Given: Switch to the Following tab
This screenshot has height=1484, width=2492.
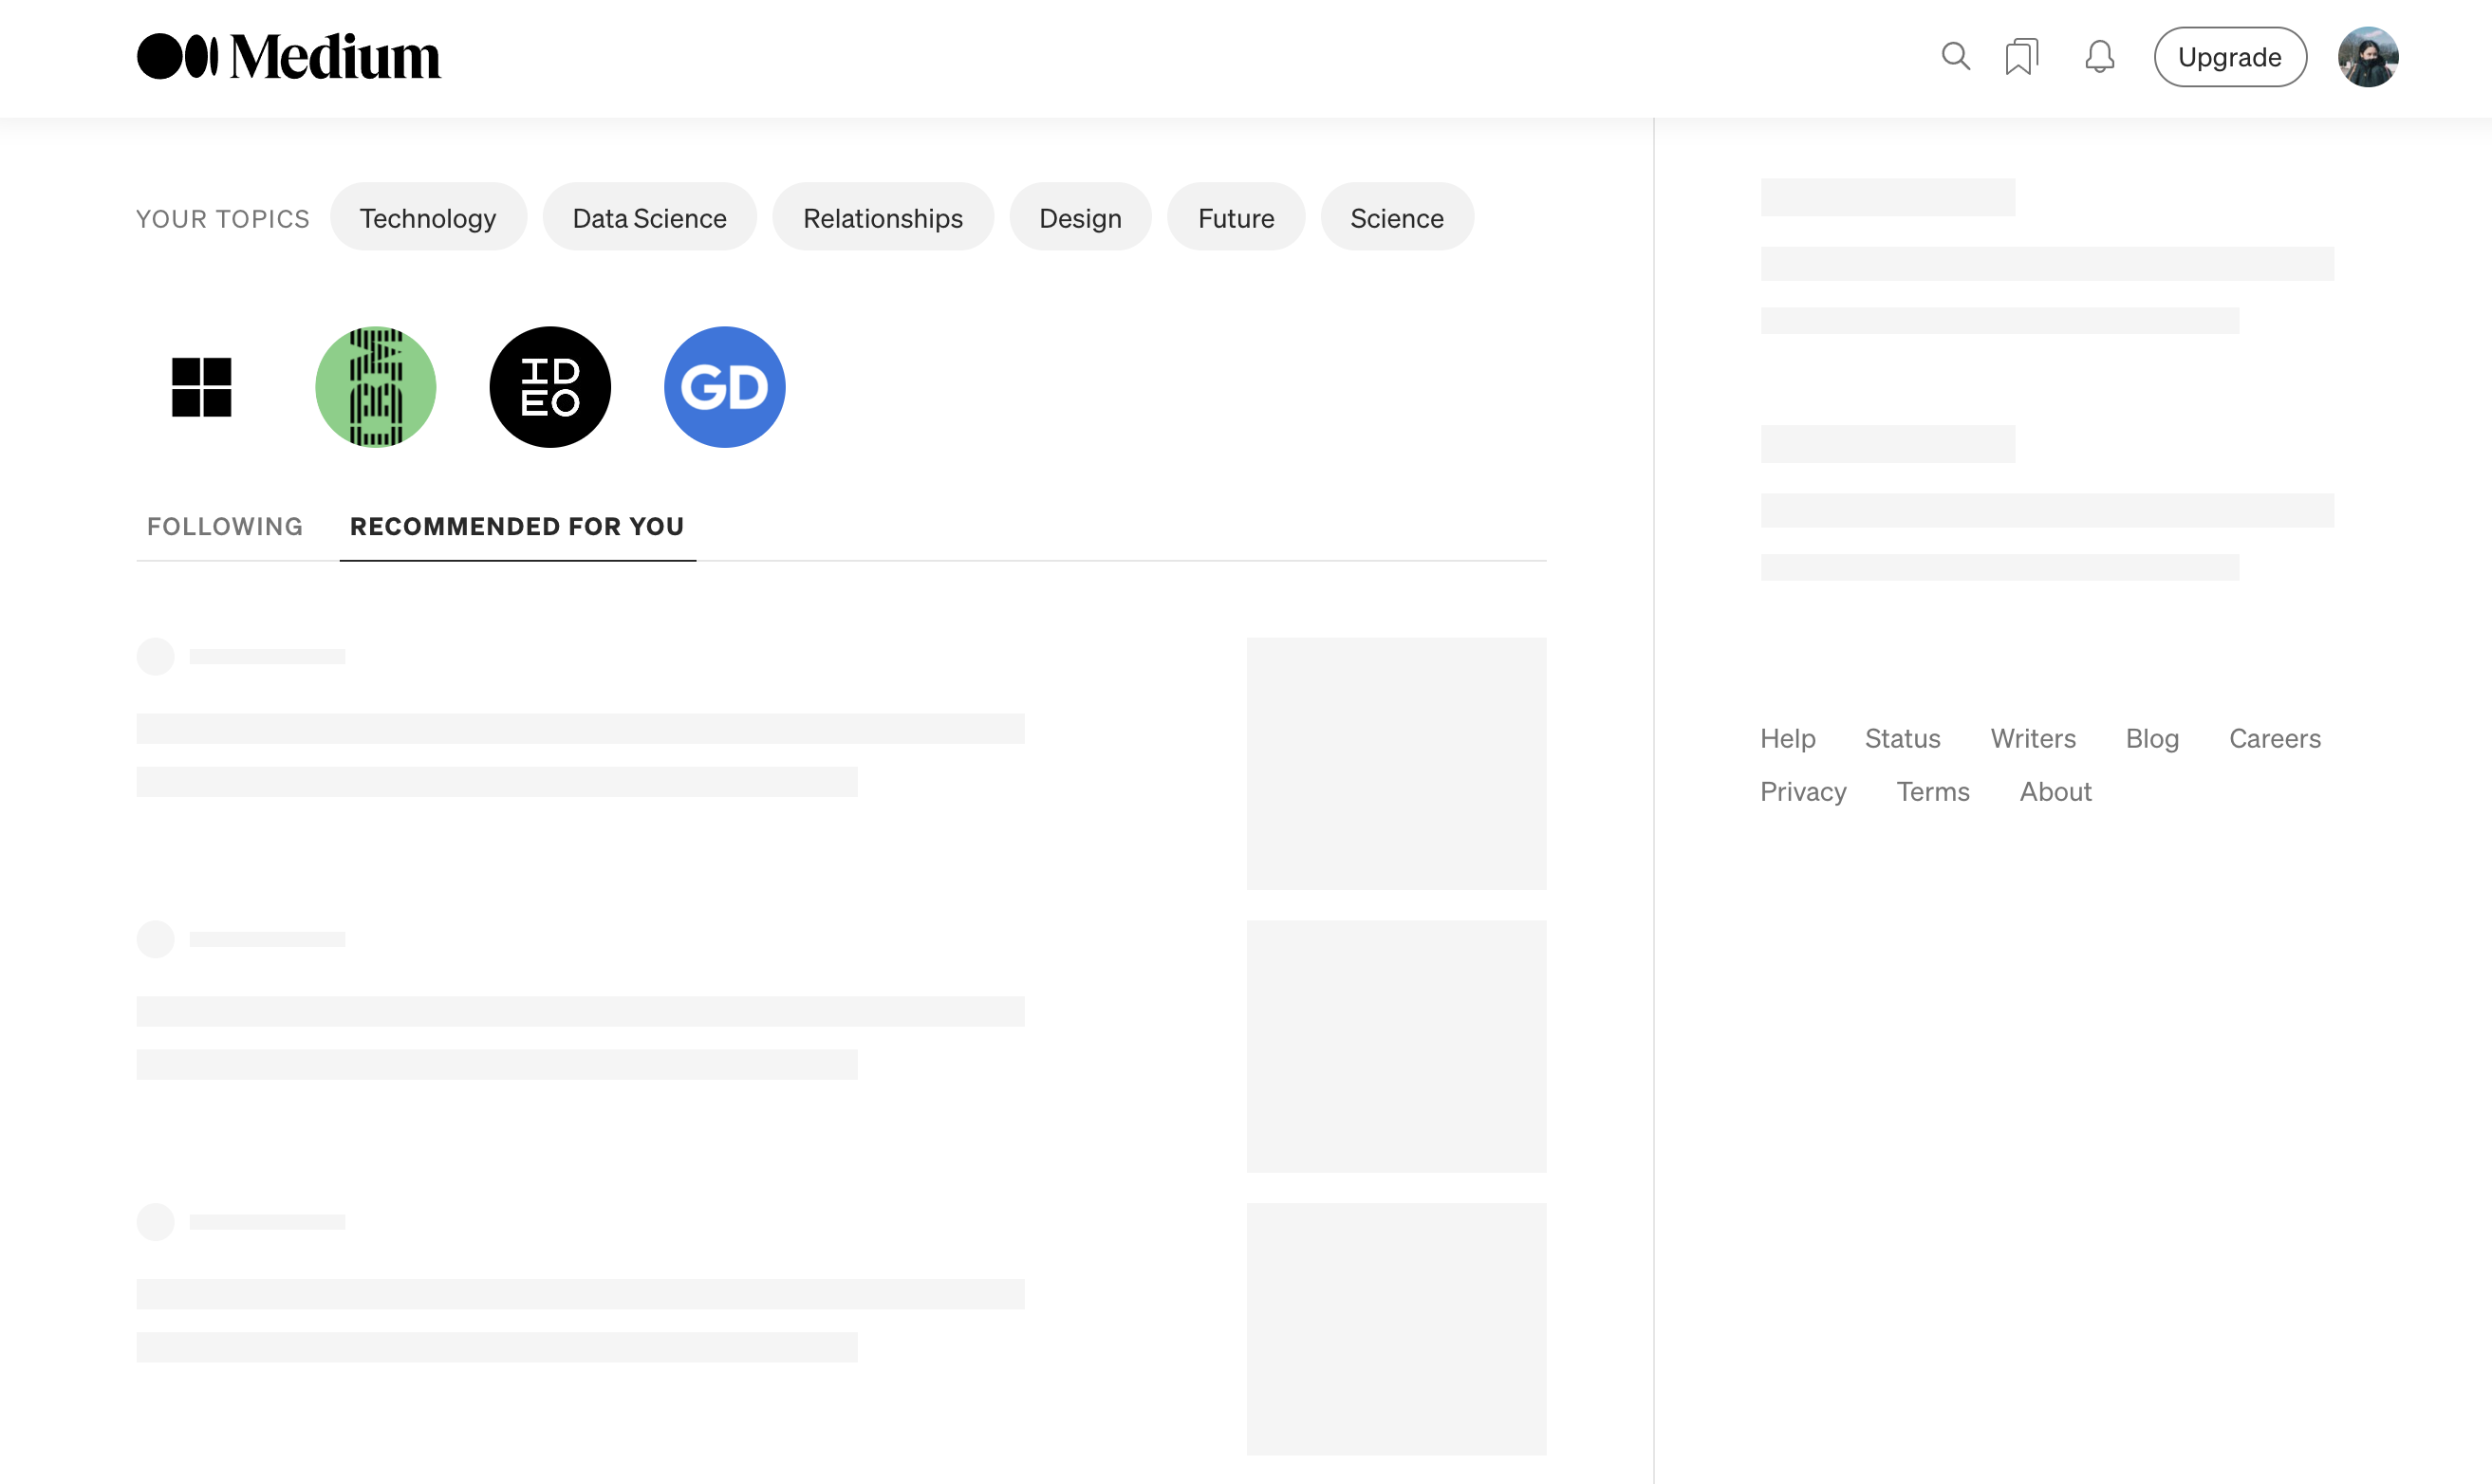Looking at the screenshot, I should [x=224, y=526].
